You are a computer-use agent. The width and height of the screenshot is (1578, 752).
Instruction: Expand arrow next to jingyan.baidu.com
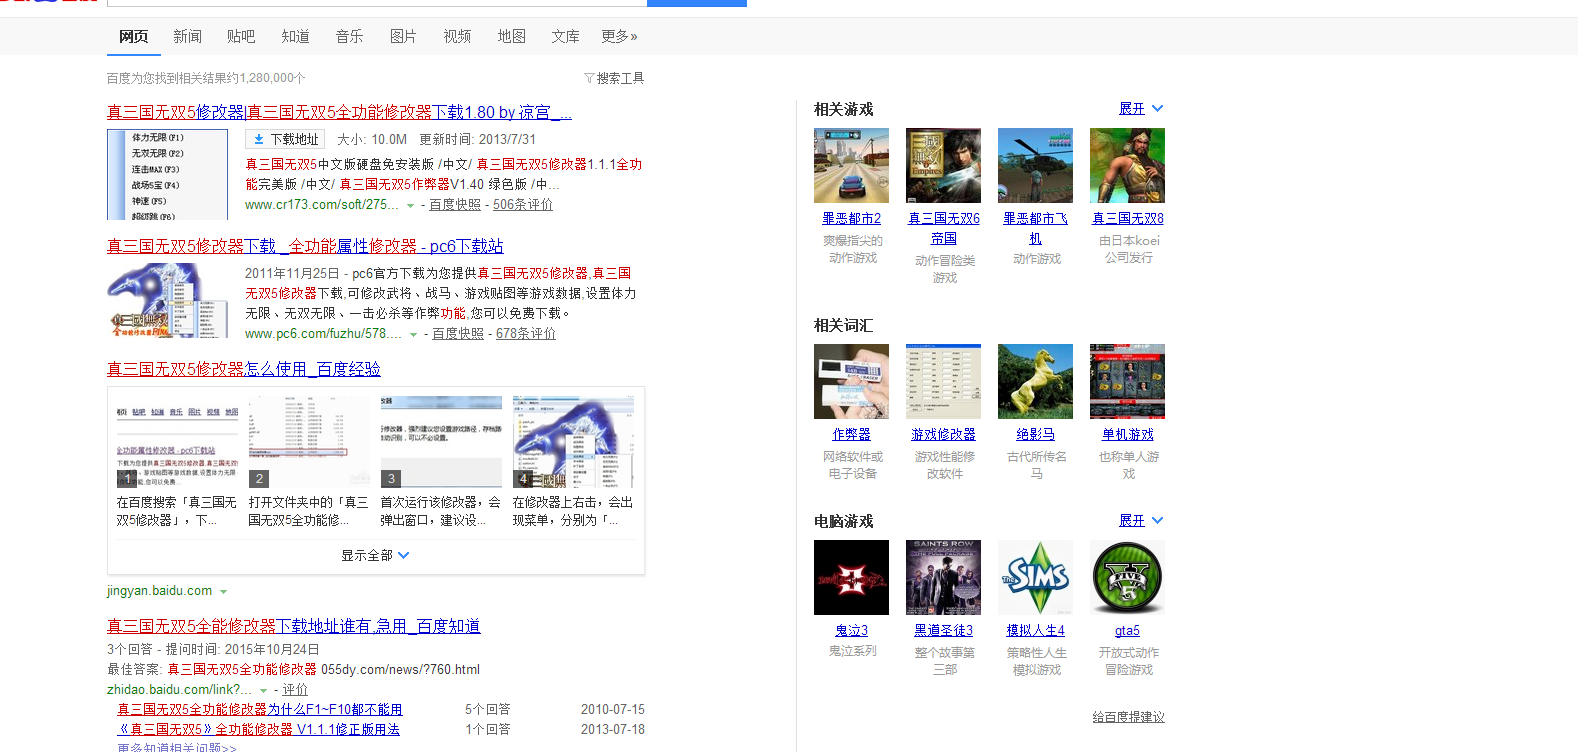[223, 592]
